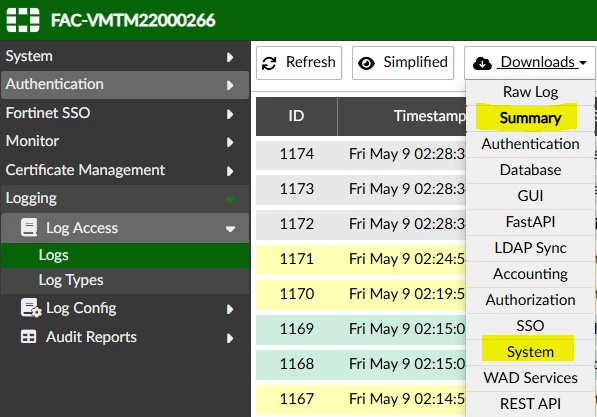This screenshot has height=417, width=597.
Task: Open the Downloads dropdown caret
Action: tap(583, 62)
